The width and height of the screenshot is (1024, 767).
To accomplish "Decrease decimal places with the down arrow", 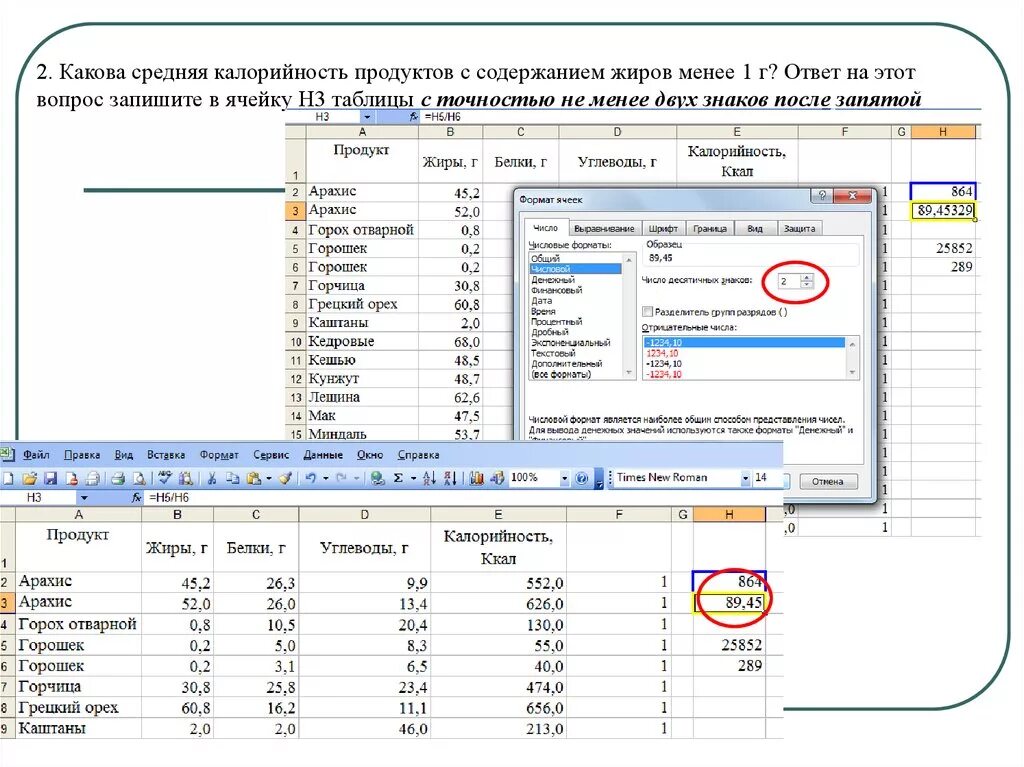I will tap(807, 285).
